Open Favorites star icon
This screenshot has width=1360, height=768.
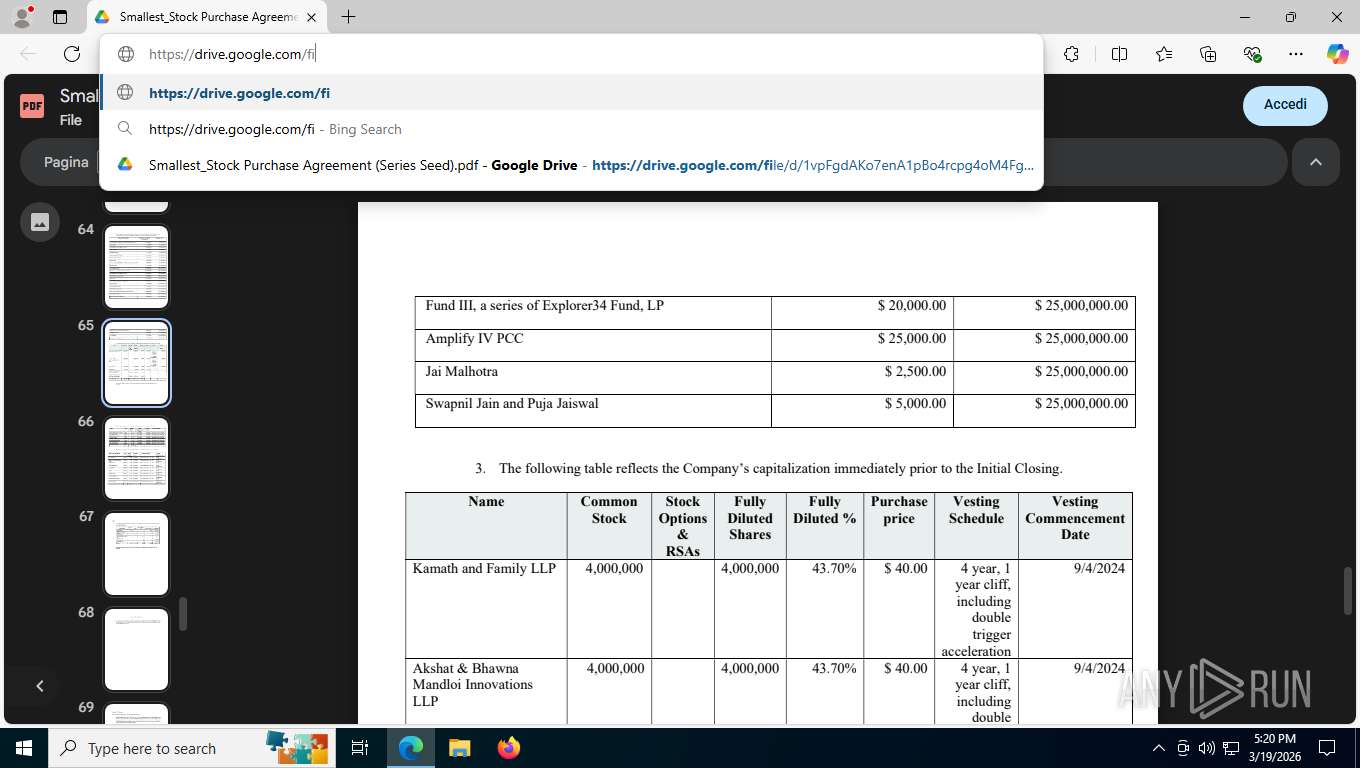click(1164, 54)
